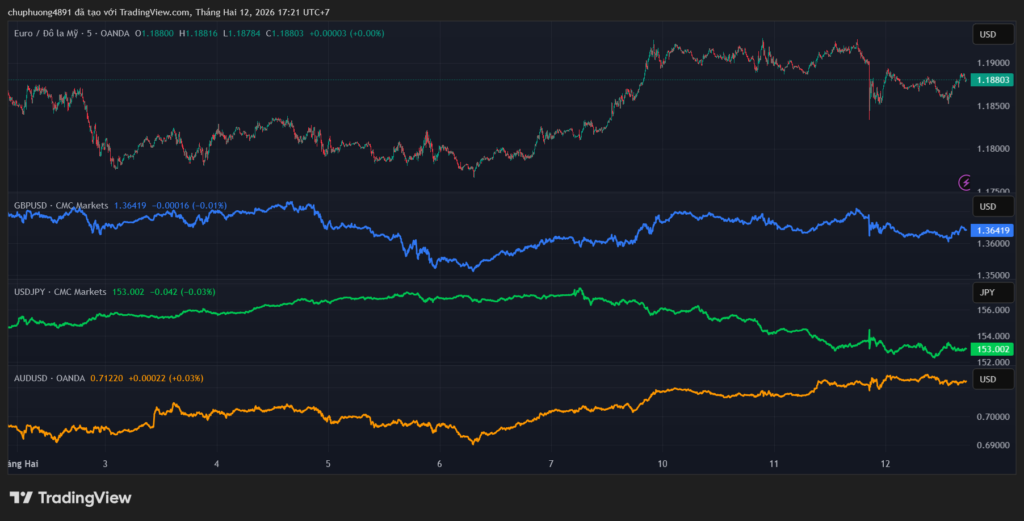Click date 10 on the time axis
The width and height of the screenshot is (1024, 521).
point(662,464)
